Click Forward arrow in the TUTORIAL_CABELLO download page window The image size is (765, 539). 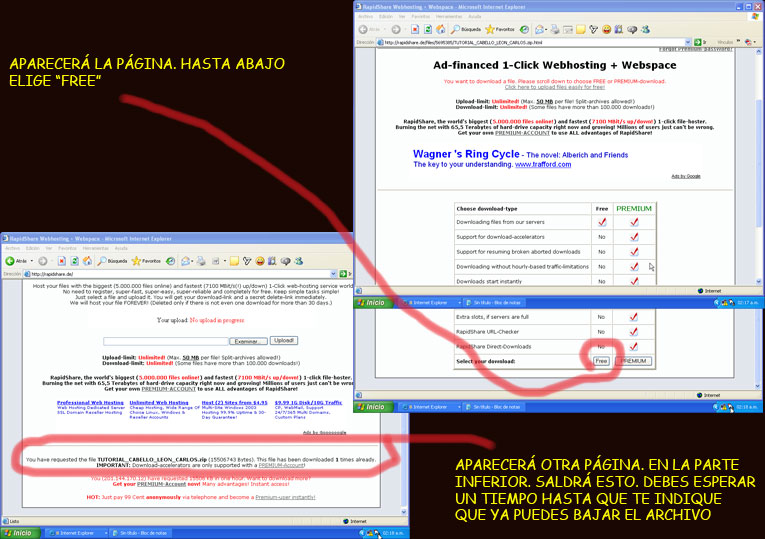(396, 30)
